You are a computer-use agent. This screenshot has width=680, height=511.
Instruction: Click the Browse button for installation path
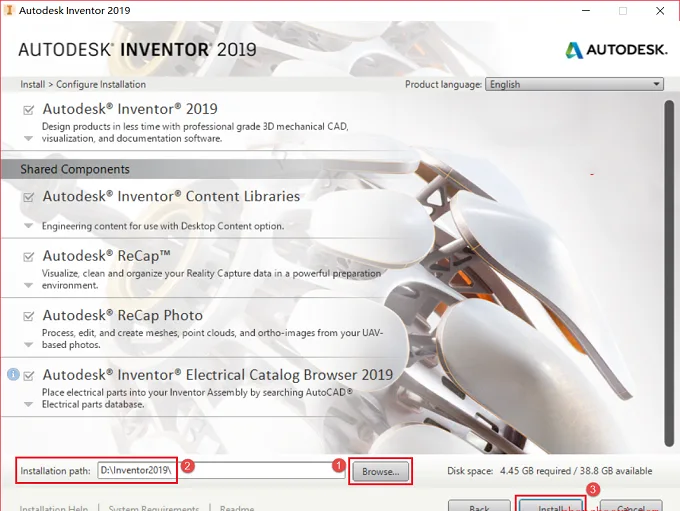tap(380, 472)
